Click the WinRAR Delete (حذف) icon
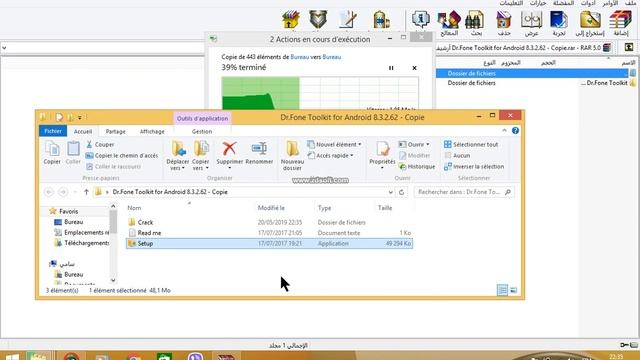This screenshot has width=640, height=360. [x=504, y=20]
